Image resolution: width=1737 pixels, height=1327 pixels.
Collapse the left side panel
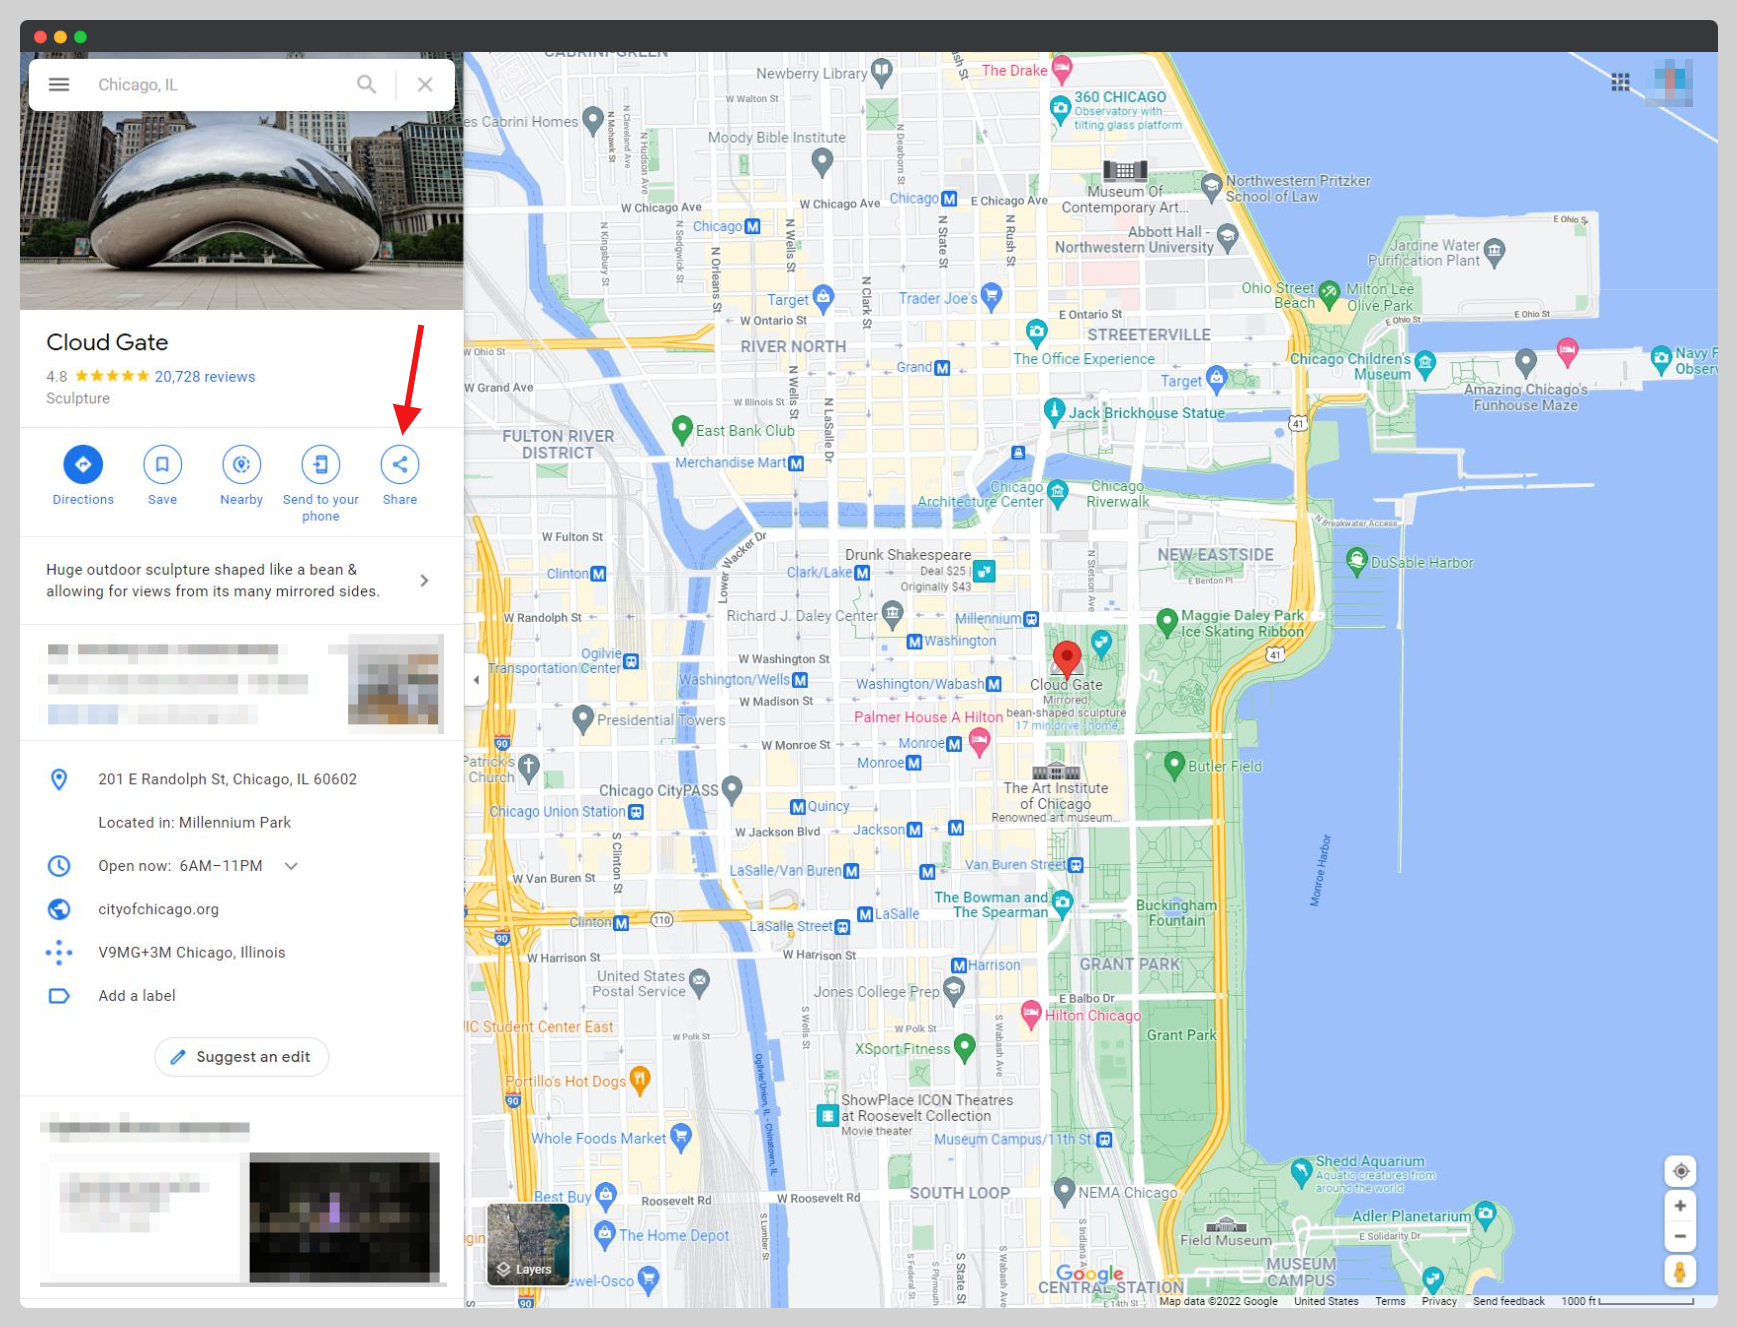(476, 679)
